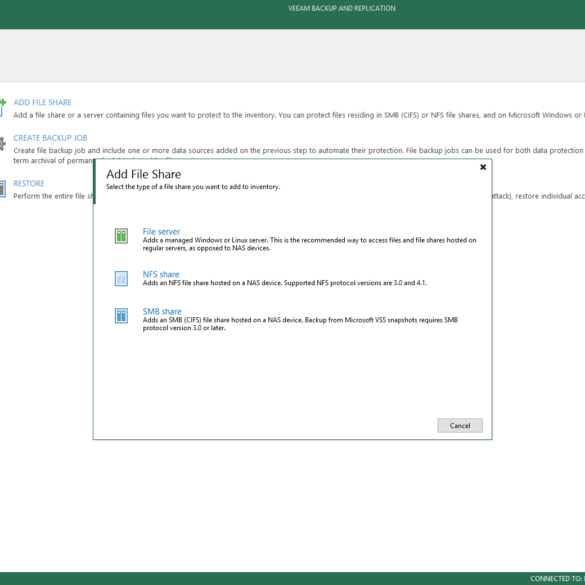Open CREATE BACKUP JOB in main window

point(50,138)
